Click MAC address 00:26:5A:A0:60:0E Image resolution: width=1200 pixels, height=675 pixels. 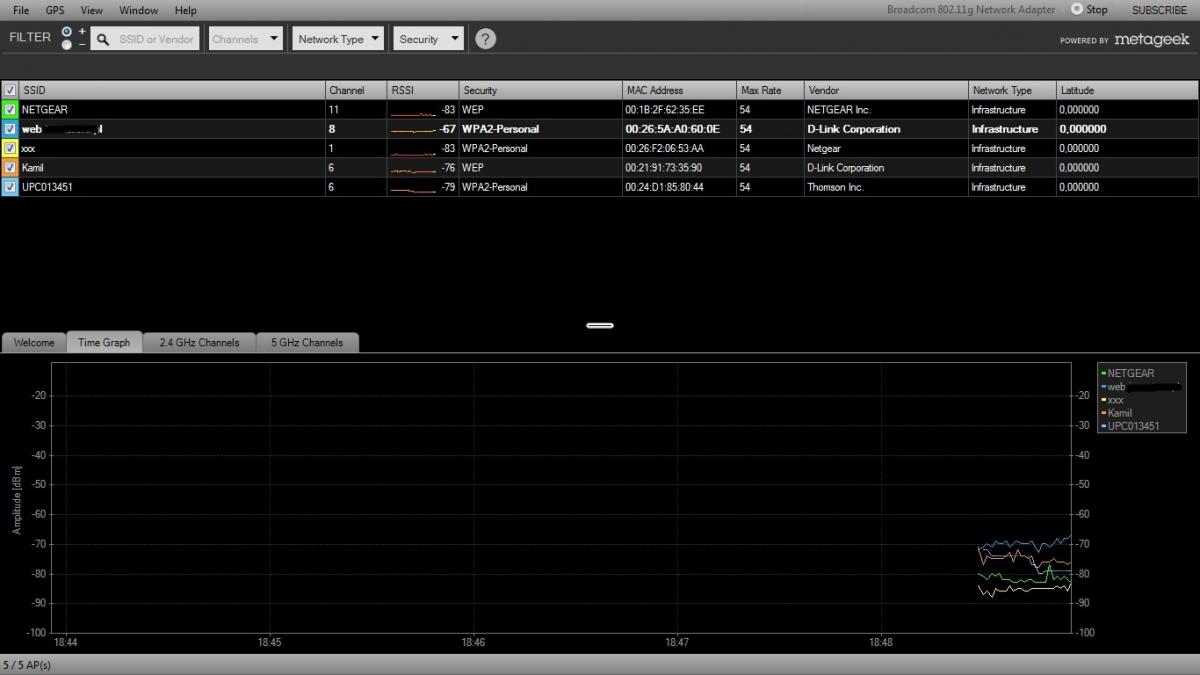pyautogui.click(x=672, y=129)
